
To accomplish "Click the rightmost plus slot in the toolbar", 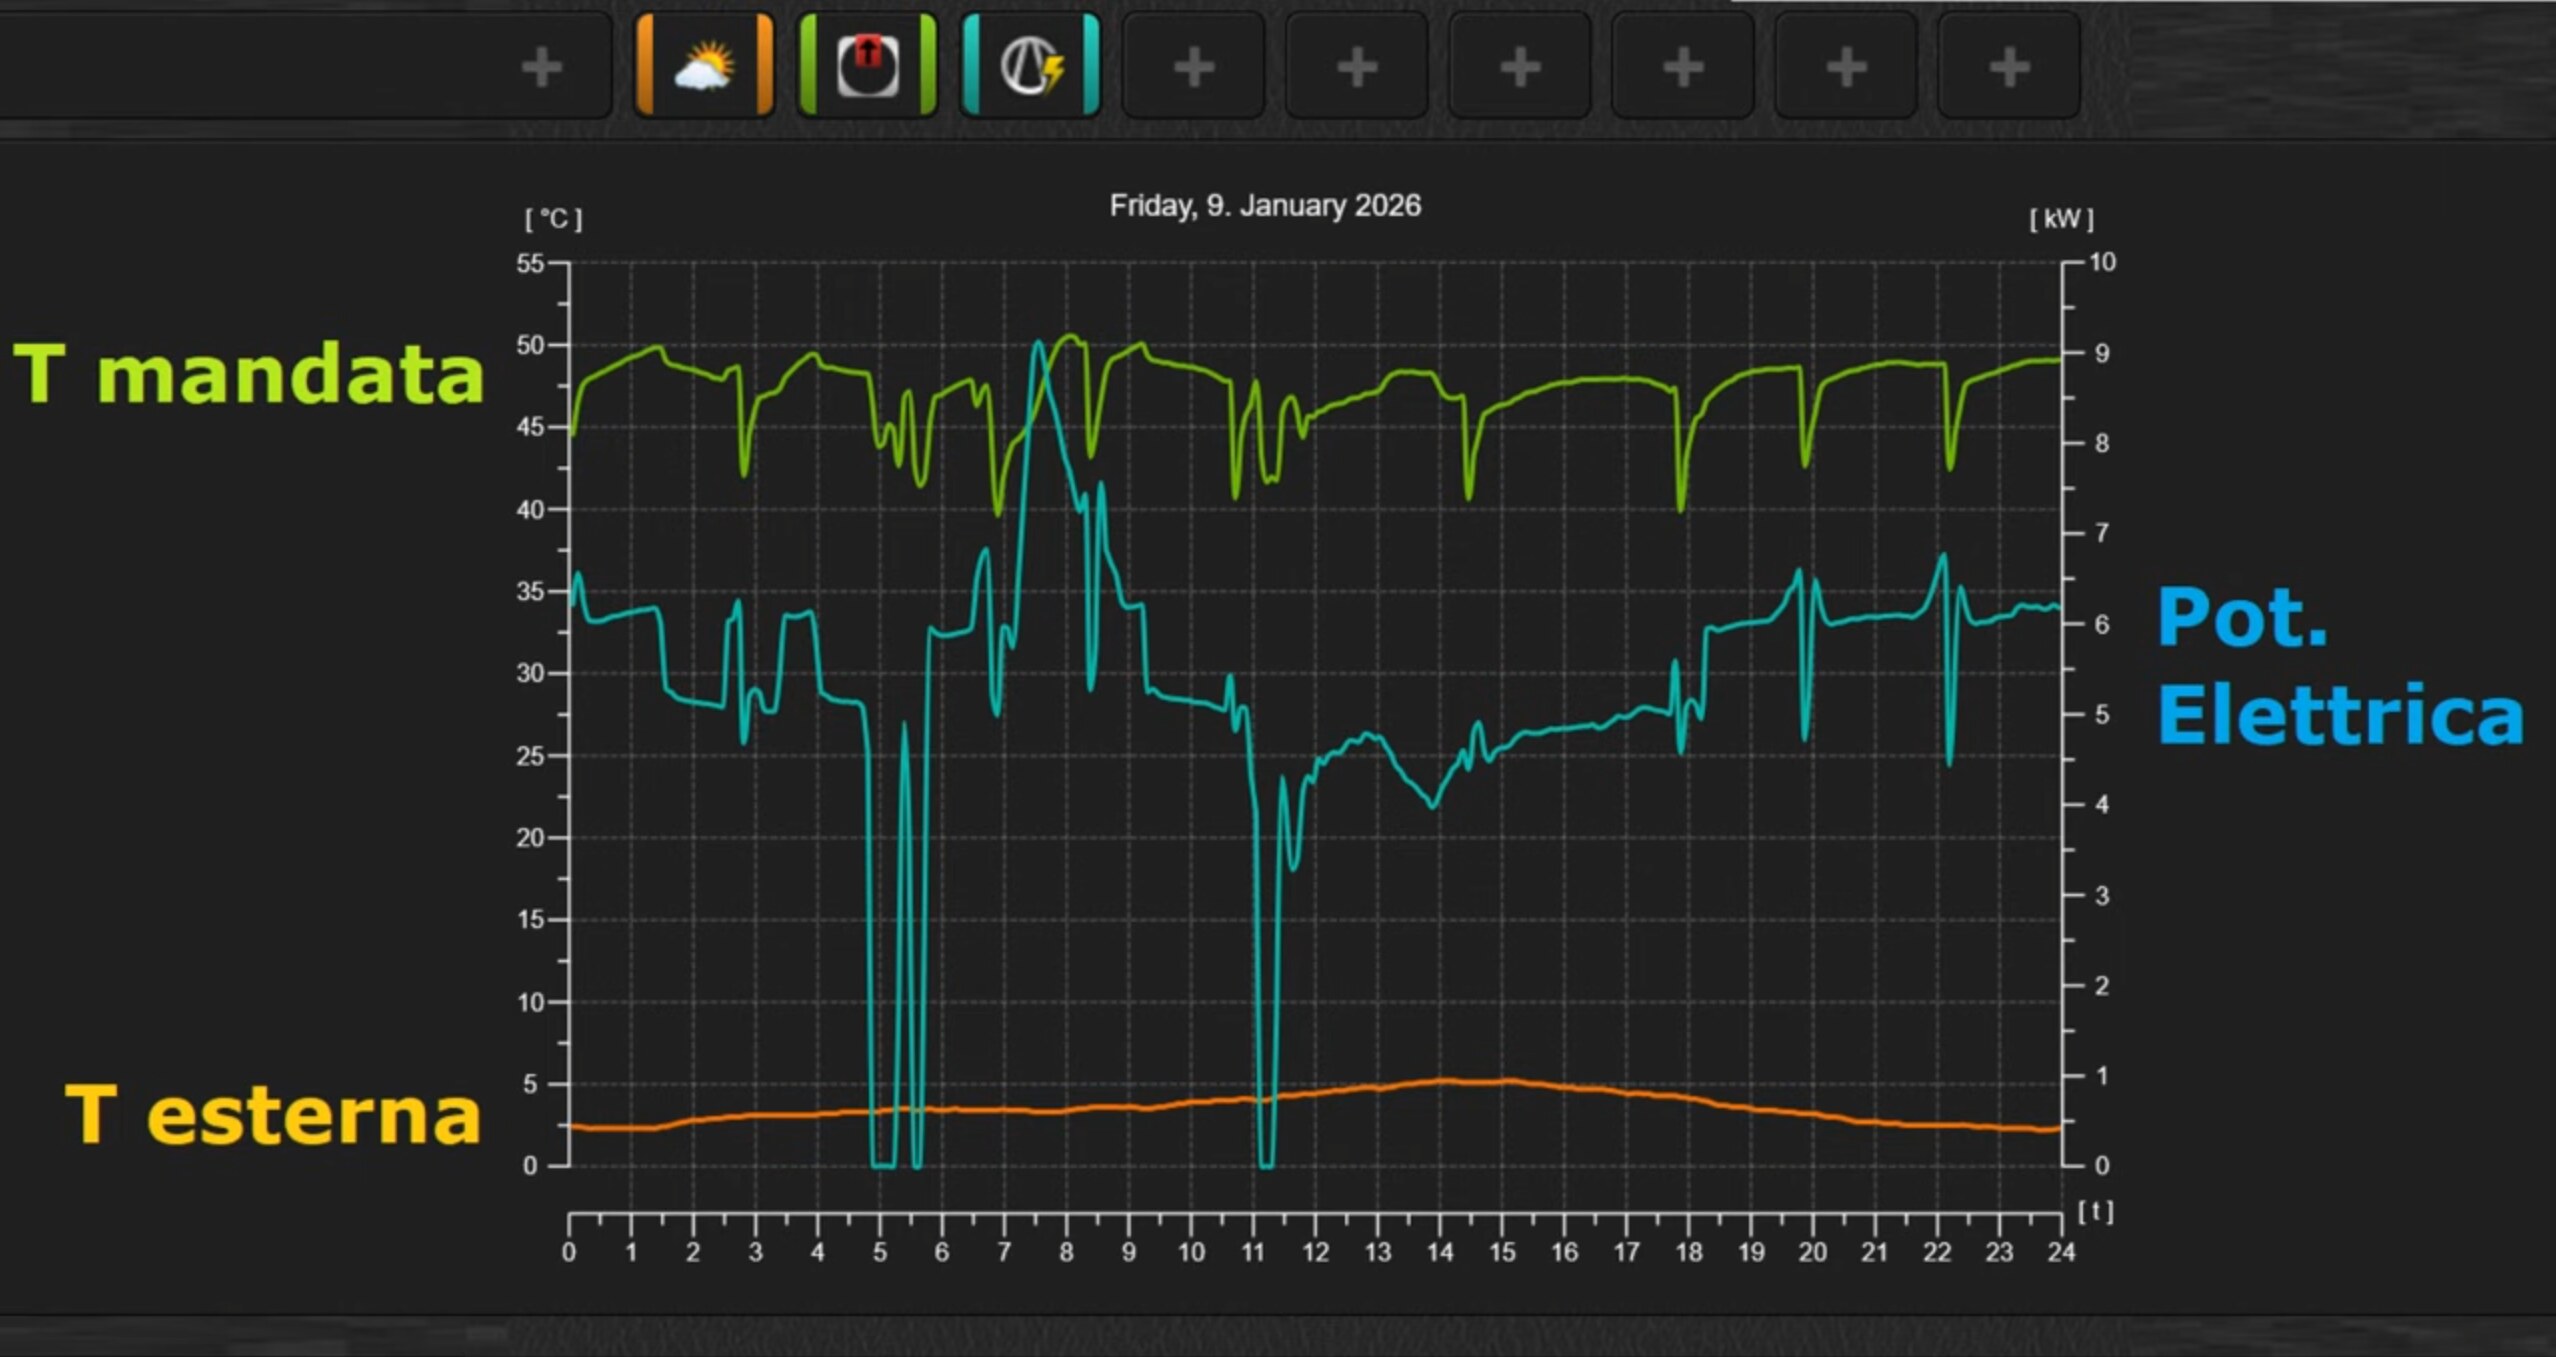I will pyautogui.click(x=2009, y=68).
